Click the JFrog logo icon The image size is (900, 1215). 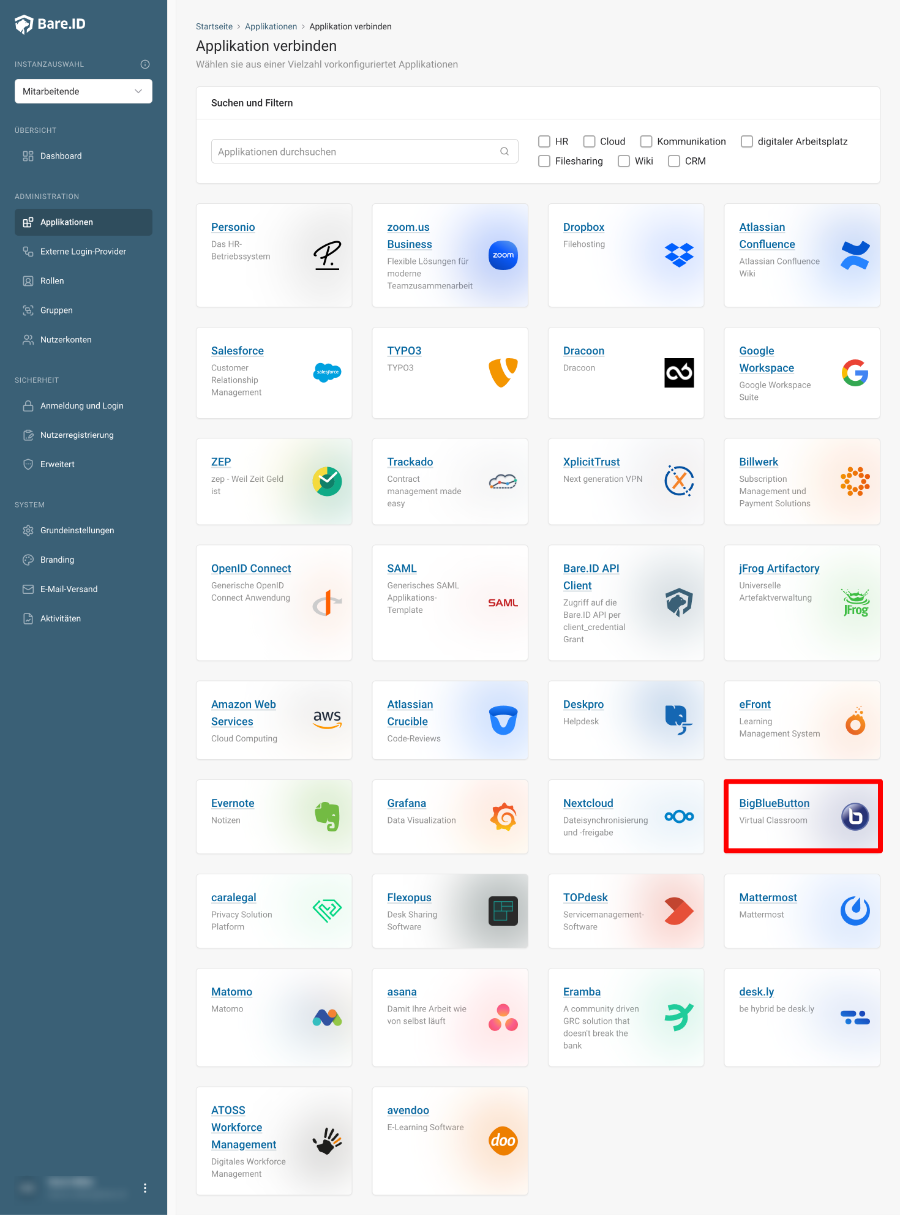(x=855, y=603)
